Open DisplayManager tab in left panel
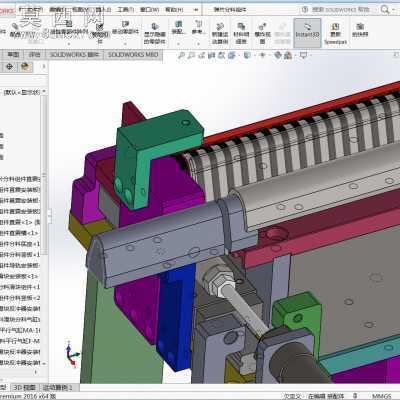The image size is (400, 400). point(25,67)
